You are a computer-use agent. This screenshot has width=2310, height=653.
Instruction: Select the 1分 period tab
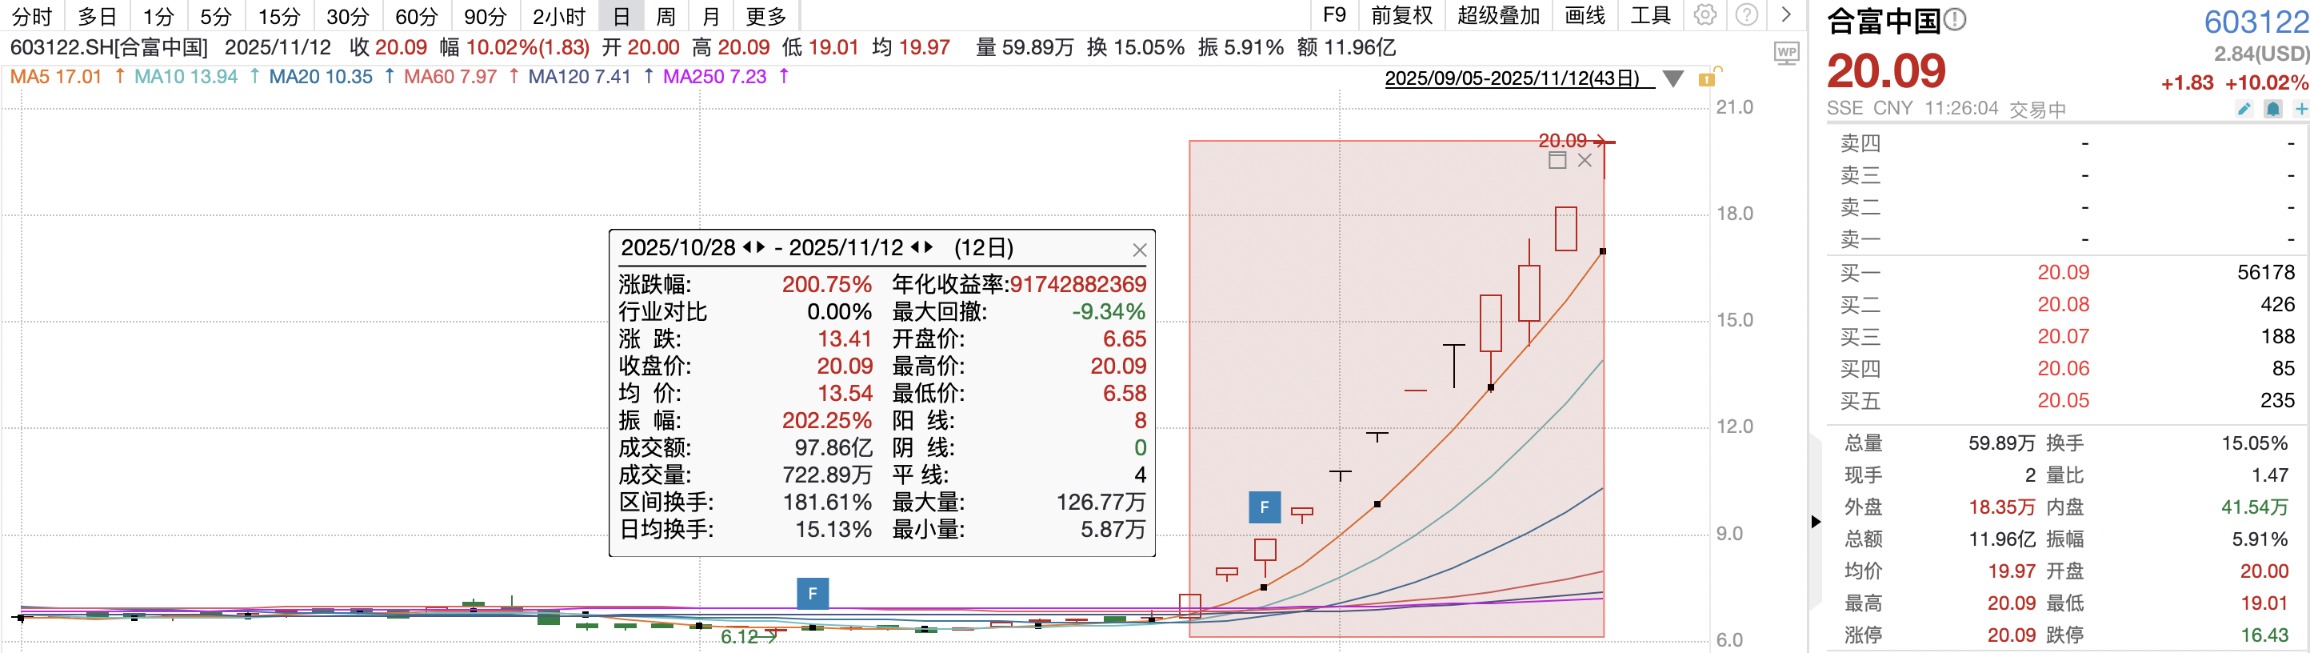158,16
